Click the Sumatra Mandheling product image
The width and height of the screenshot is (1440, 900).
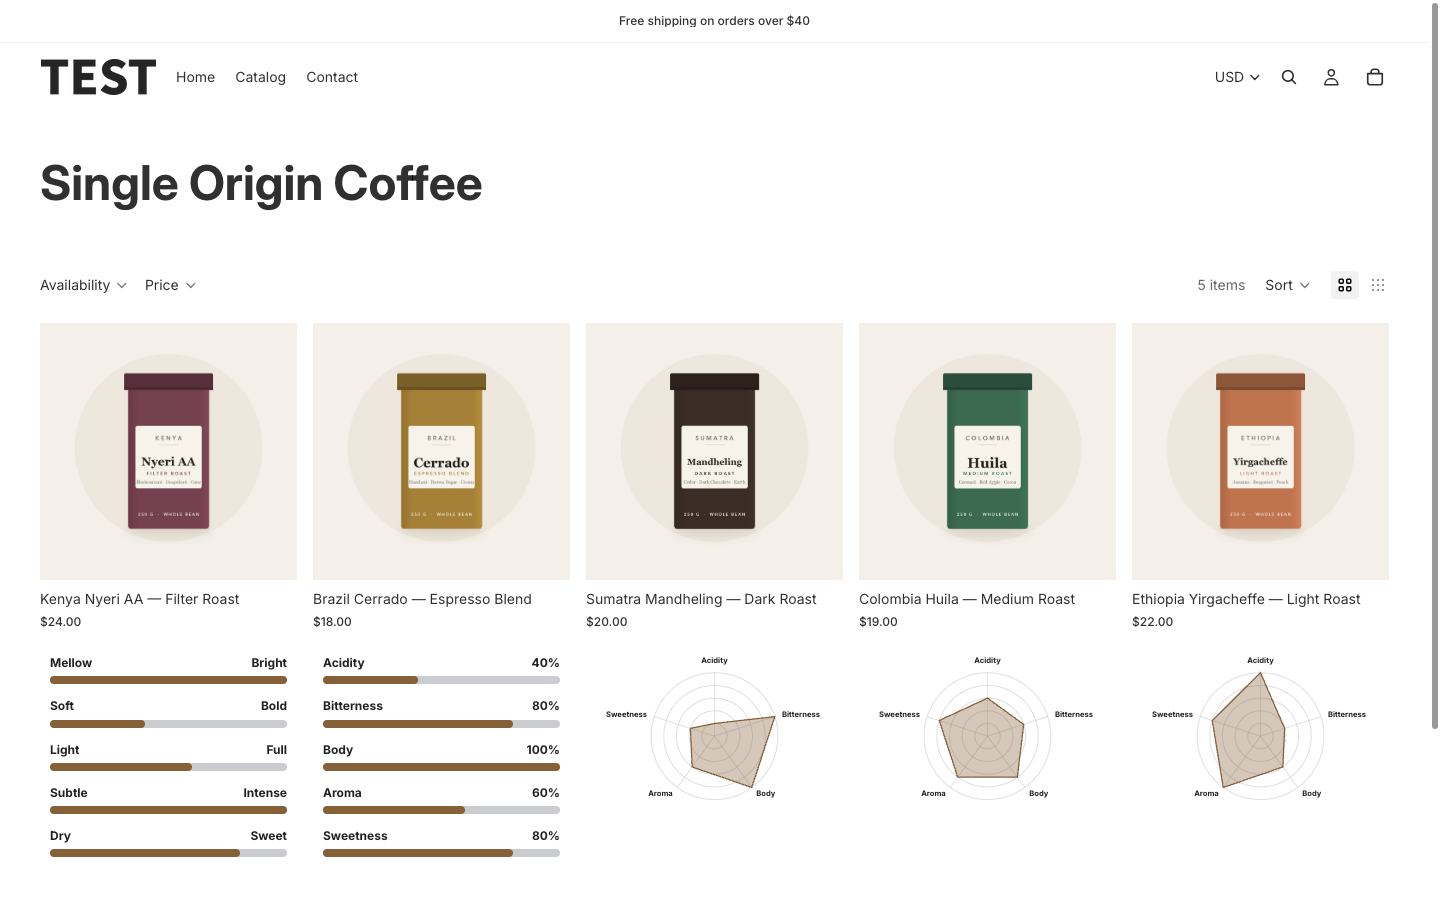(714, 451)
